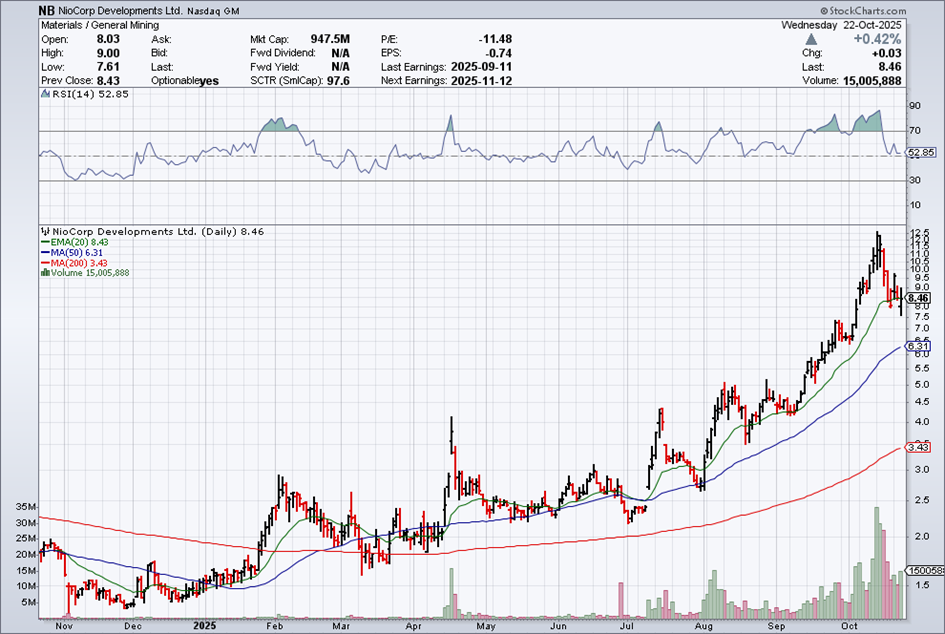Click the 5M volume axis label
Screen dimensions: 945x634
click(28, 602)
